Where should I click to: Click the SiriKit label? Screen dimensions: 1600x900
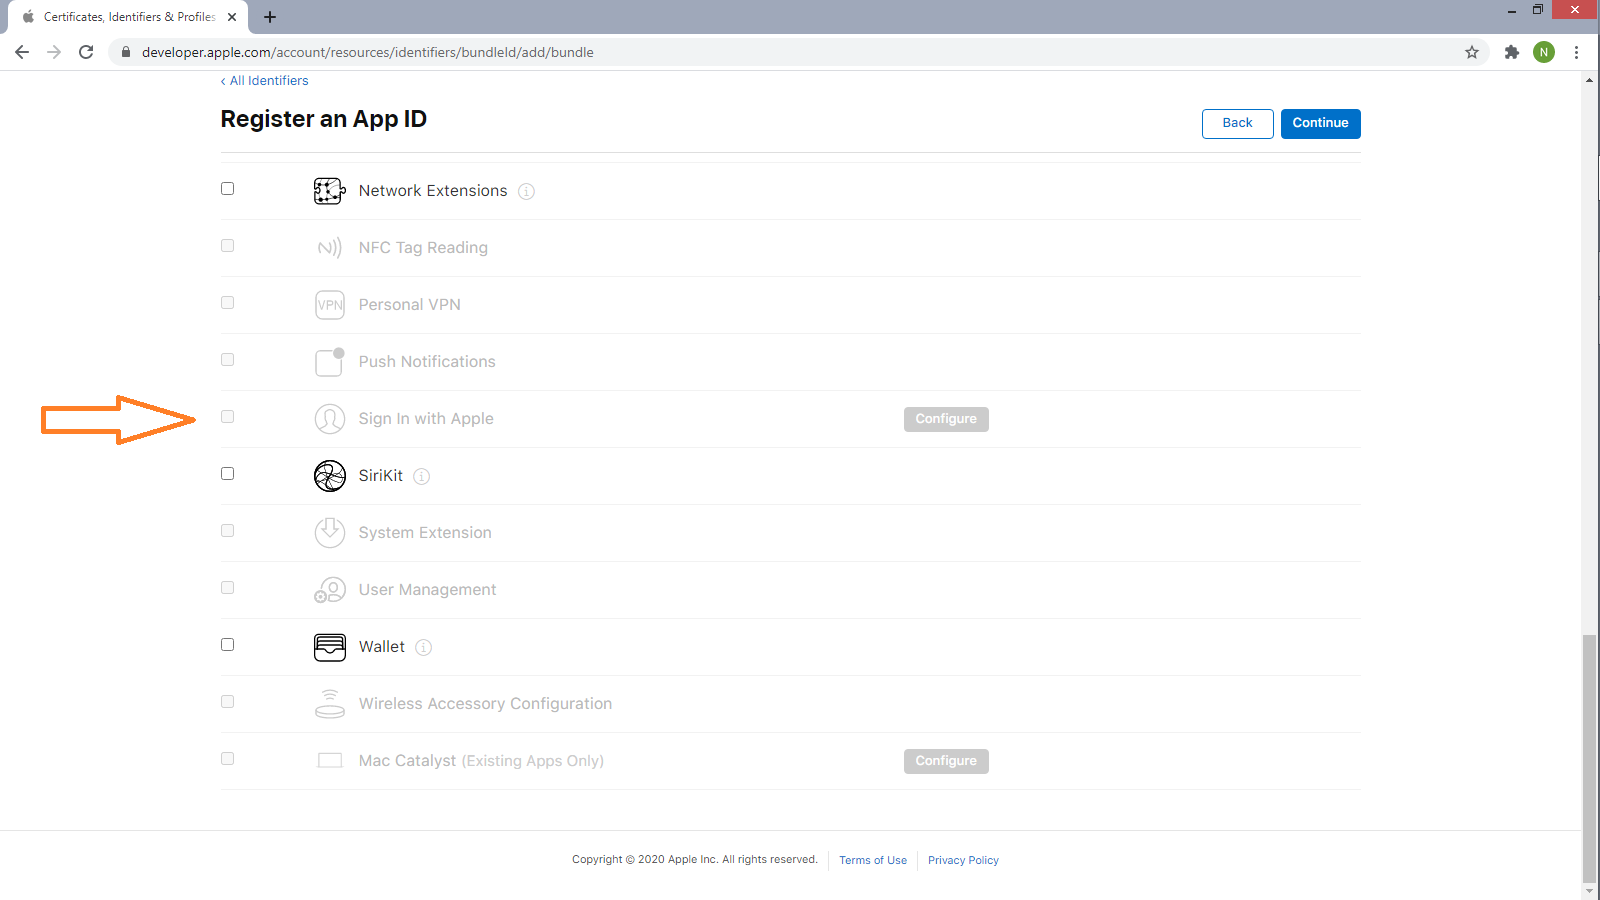(381, 476)
